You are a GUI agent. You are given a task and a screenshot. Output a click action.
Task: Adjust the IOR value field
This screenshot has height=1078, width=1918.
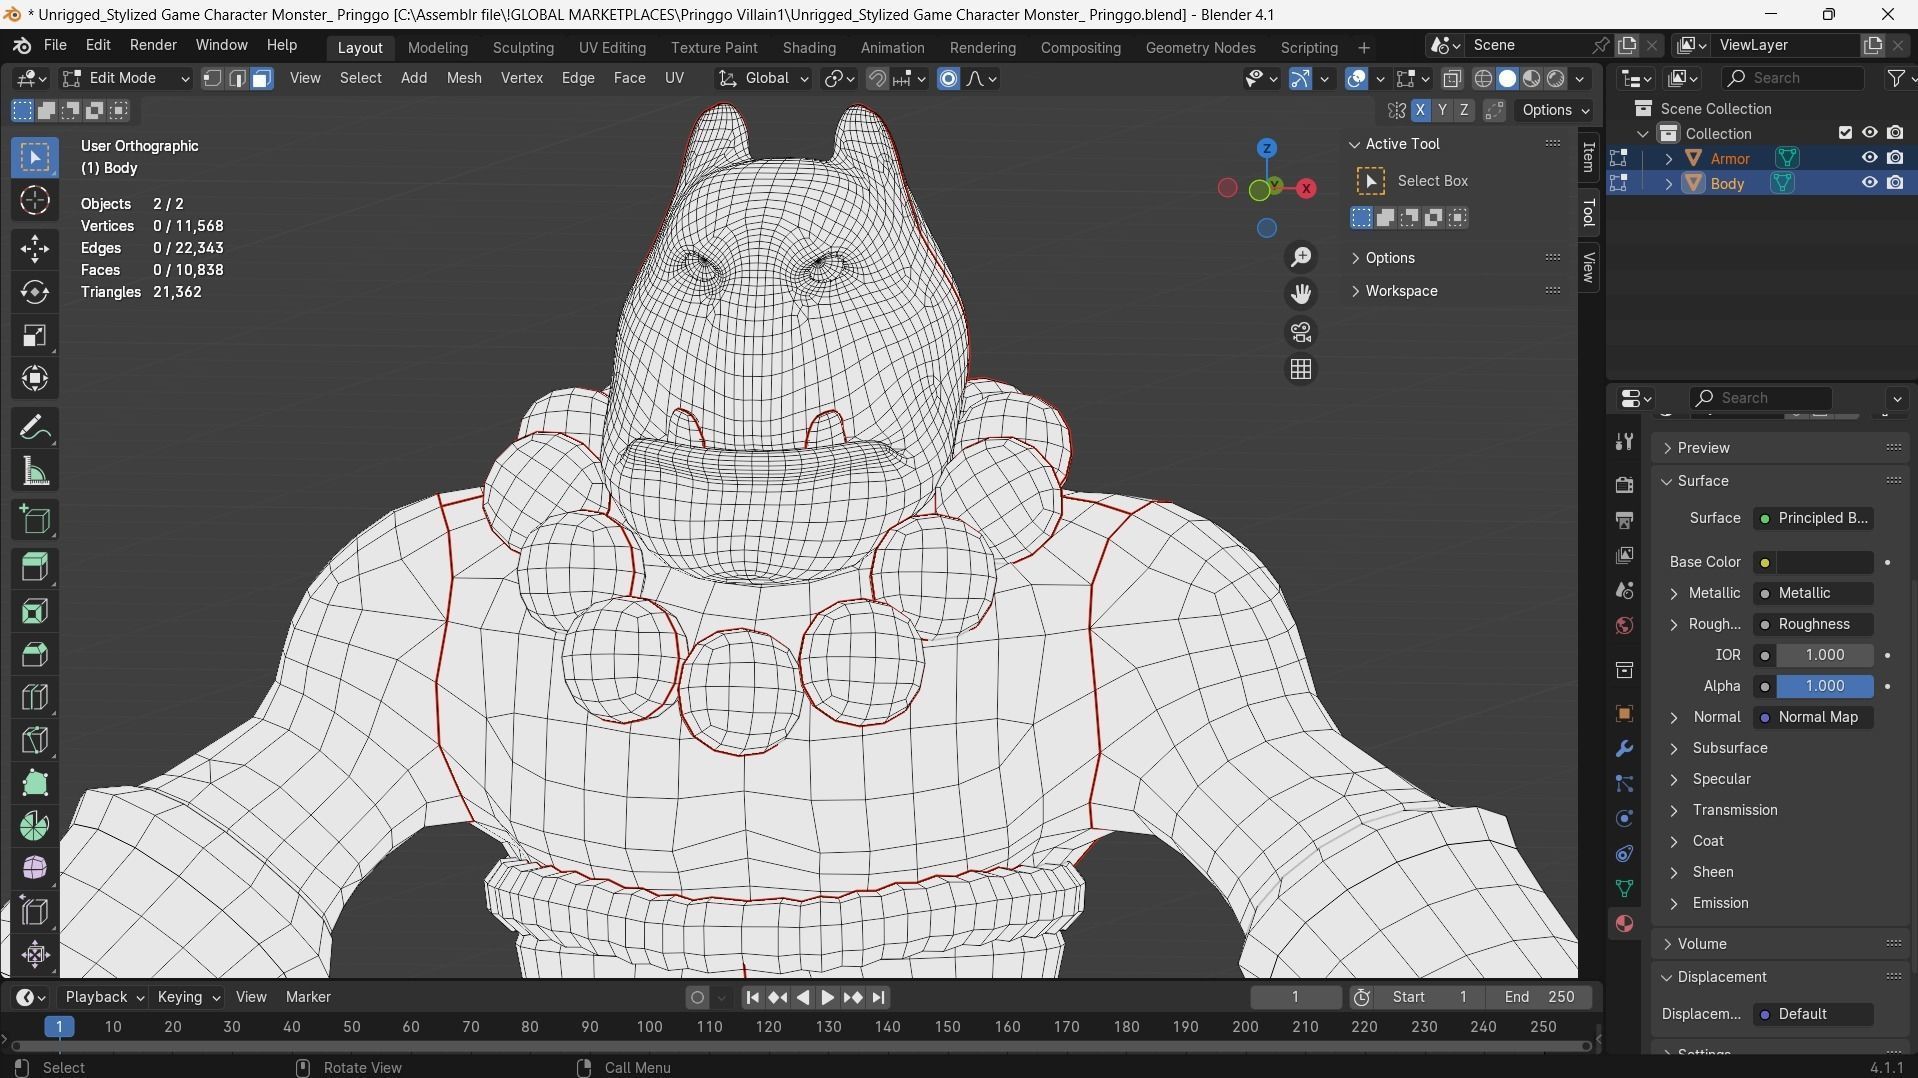(x=1824, y=656)
